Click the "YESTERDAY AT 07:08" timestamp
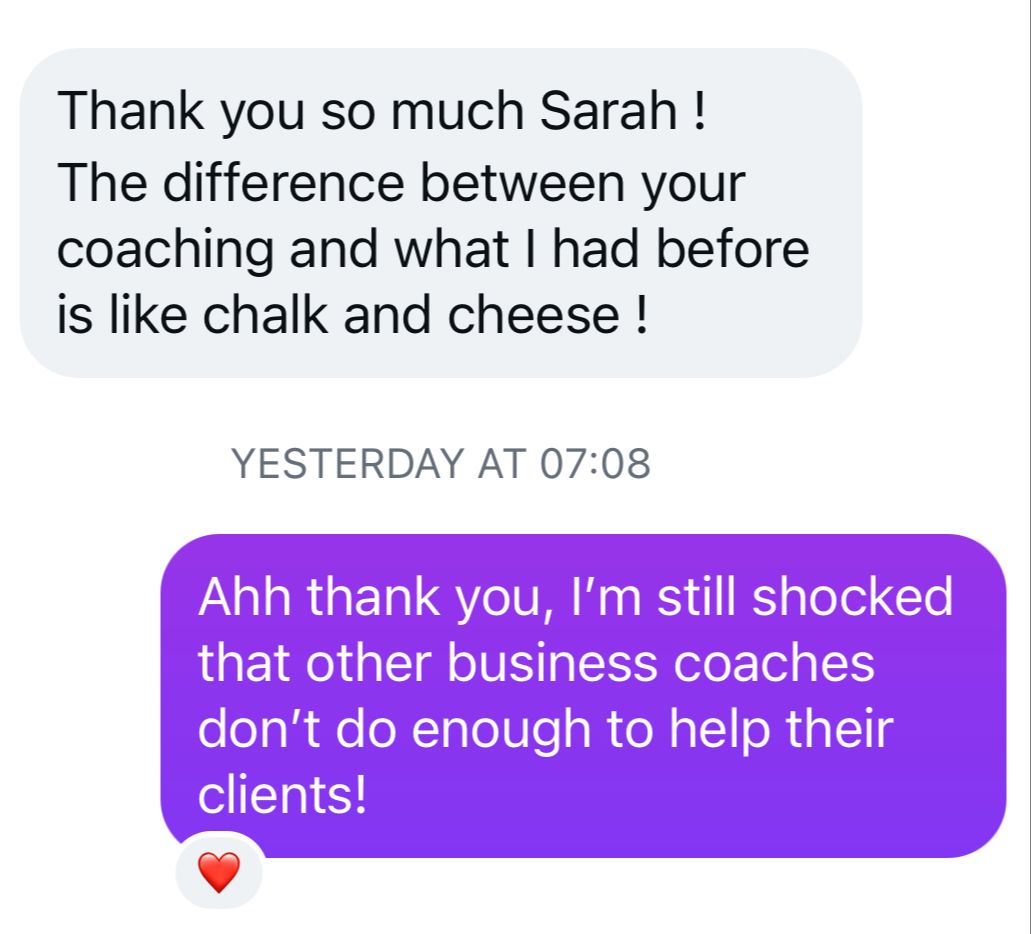The image size is (1031, 934). tap(440, 464)
